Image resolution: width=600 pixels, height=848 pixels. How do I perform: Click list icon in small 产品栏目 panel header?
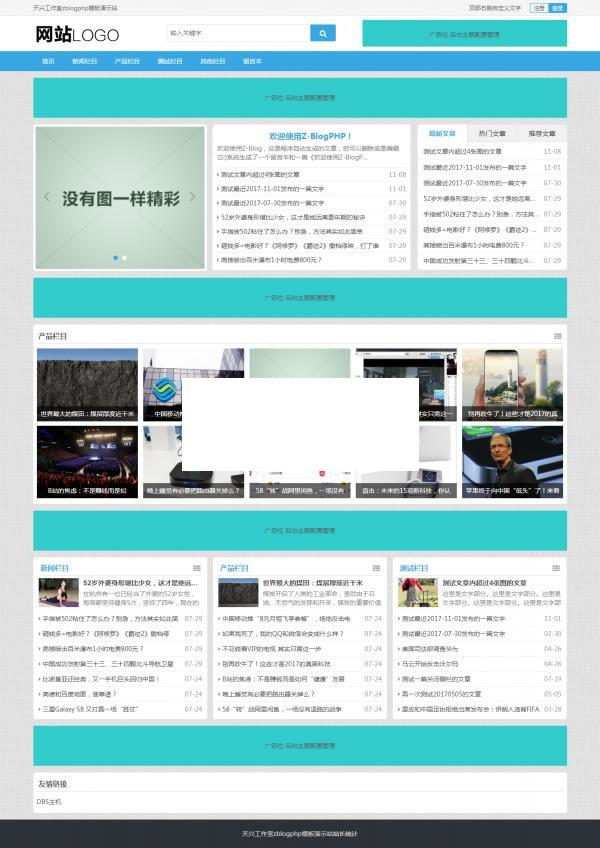[376, 568]
